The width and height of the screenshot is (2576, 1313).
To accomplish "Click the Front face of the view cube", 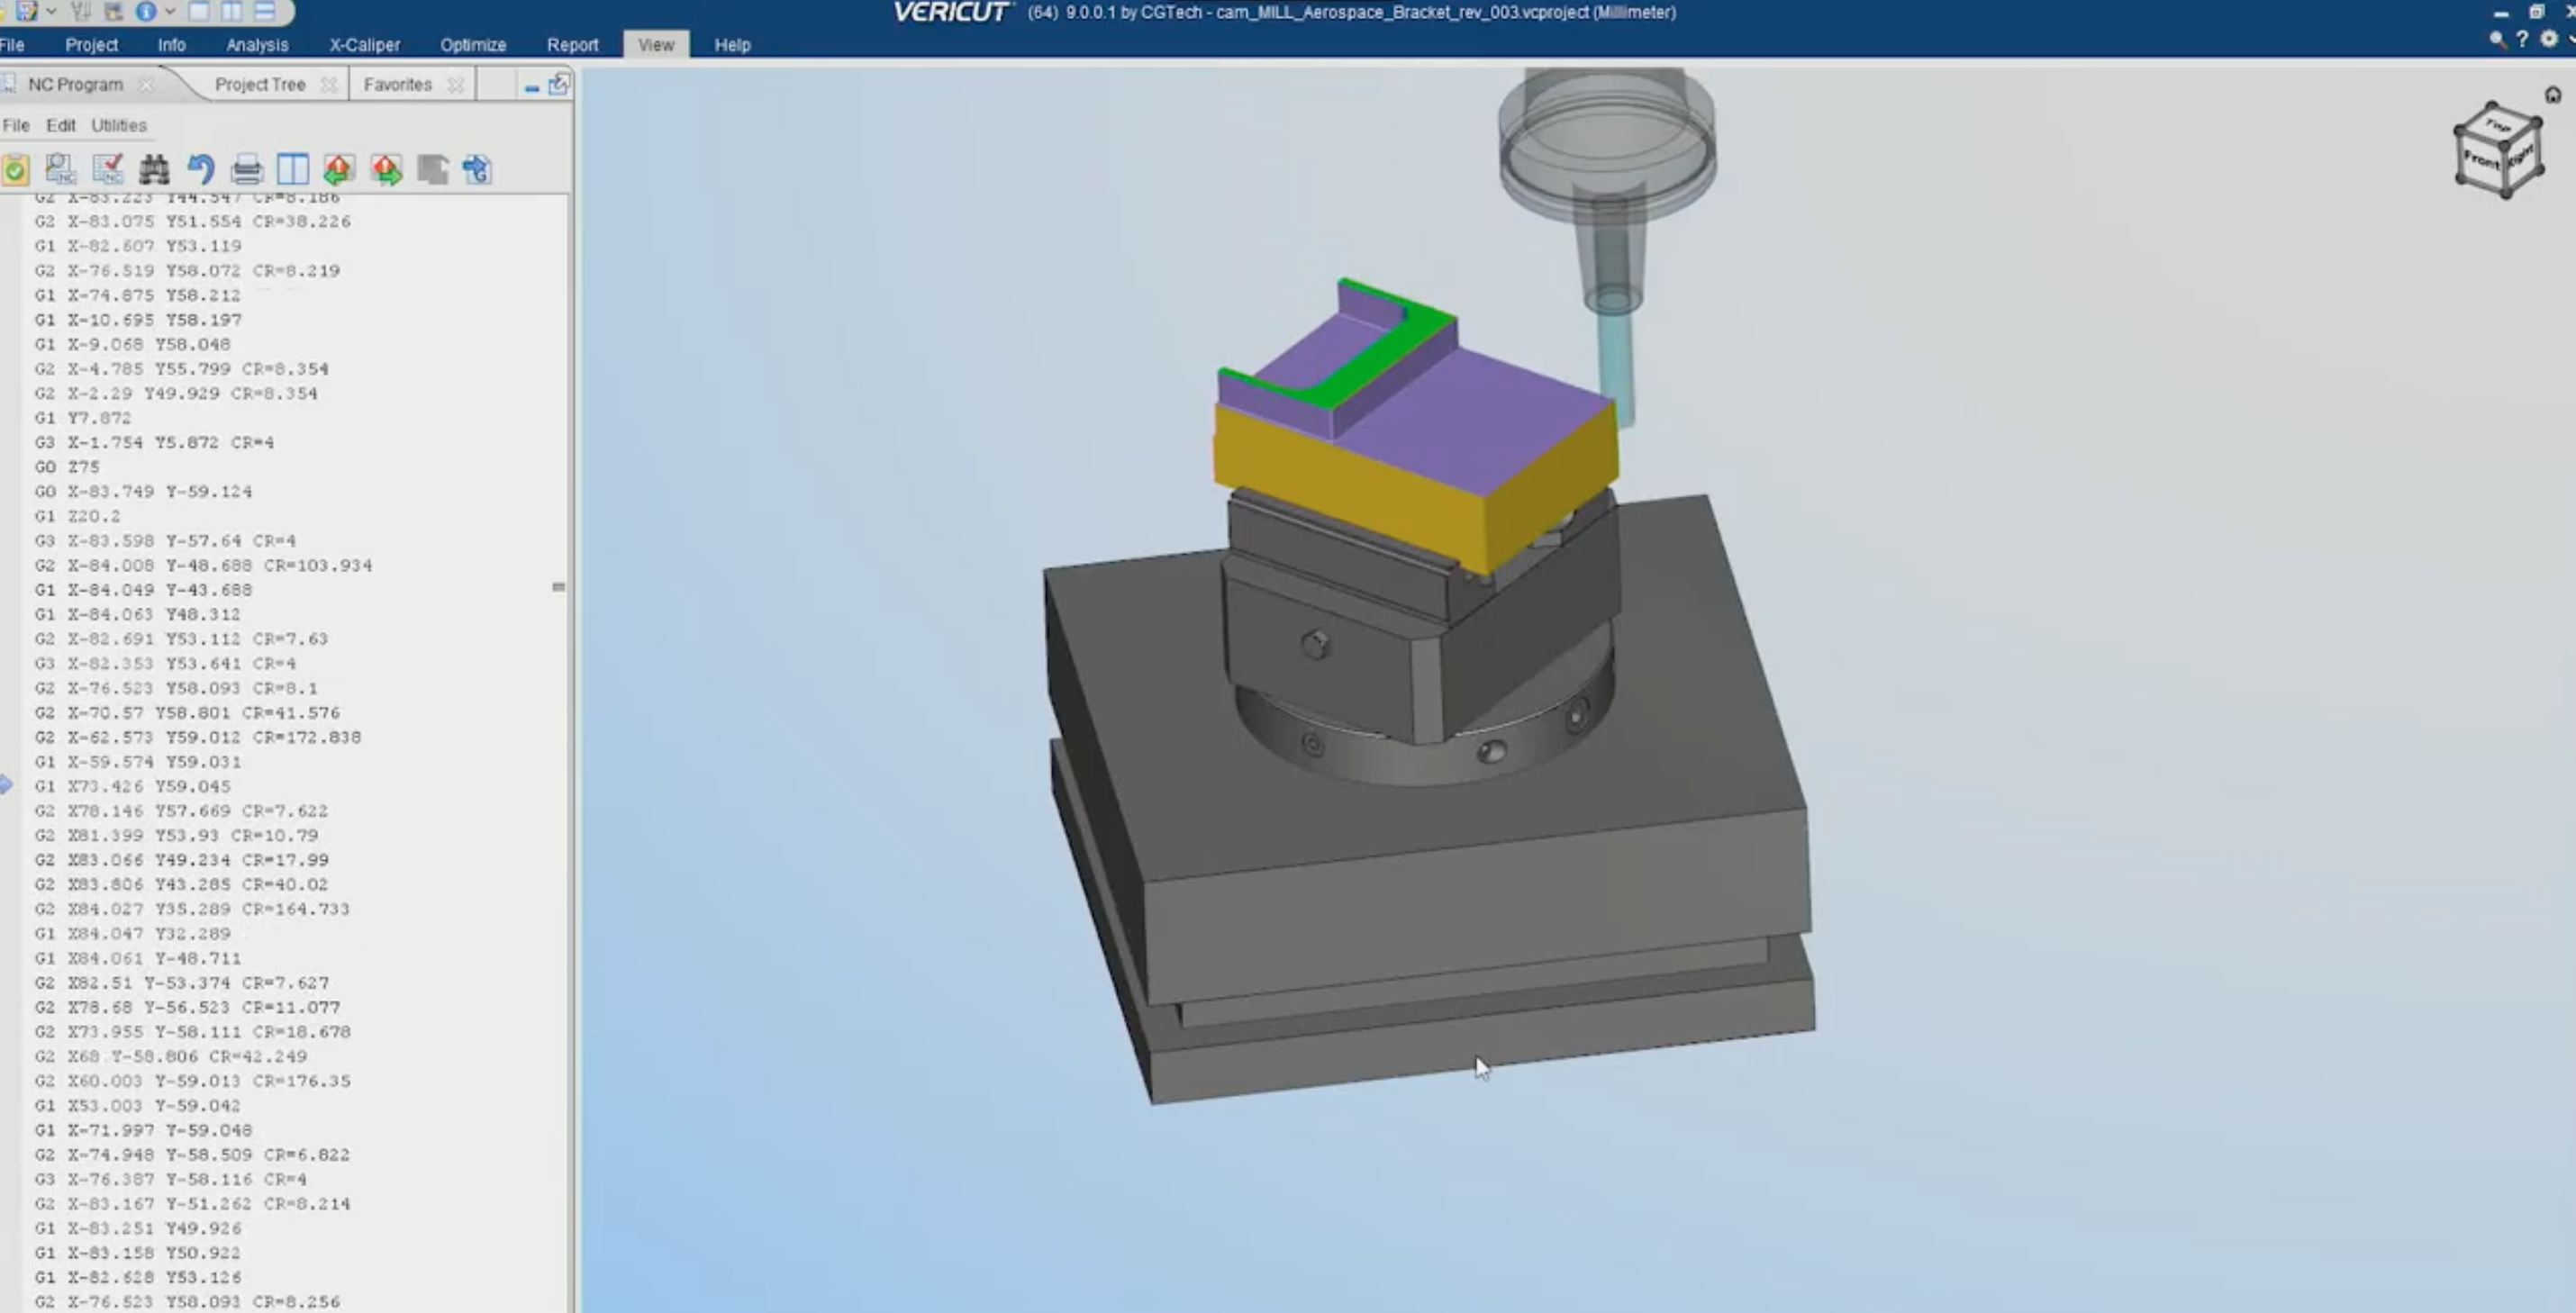I will pos(2480,160).
